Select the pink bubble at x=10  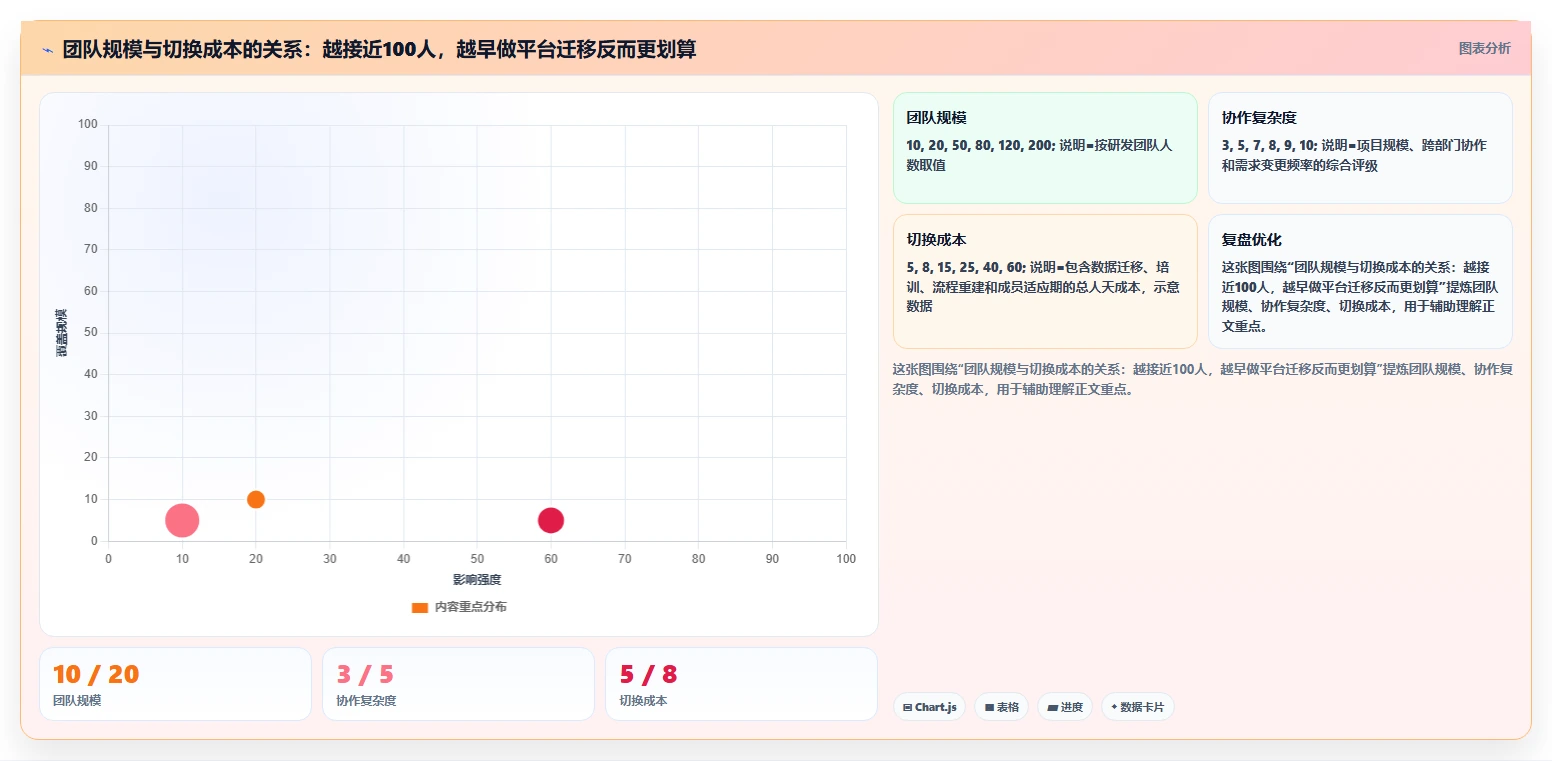point(182,520)
